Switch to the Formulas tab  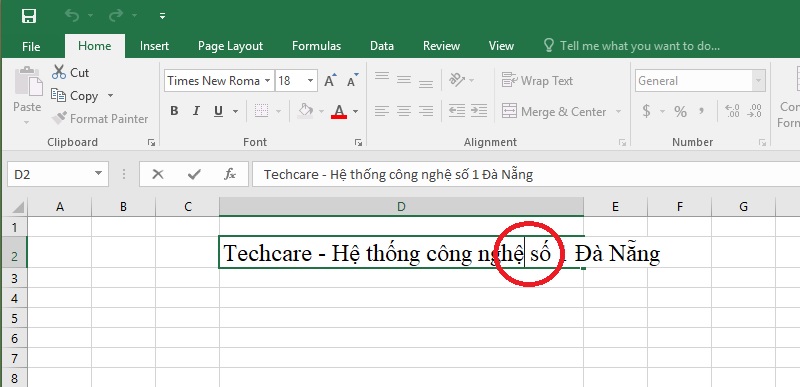point(316,46)
